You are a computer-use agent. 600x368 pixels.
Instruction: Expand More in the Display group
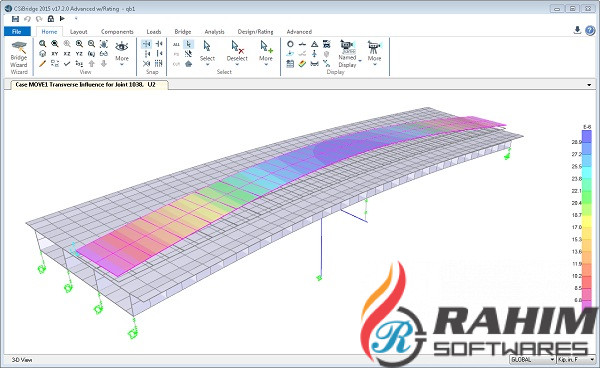tap(374, 53)
